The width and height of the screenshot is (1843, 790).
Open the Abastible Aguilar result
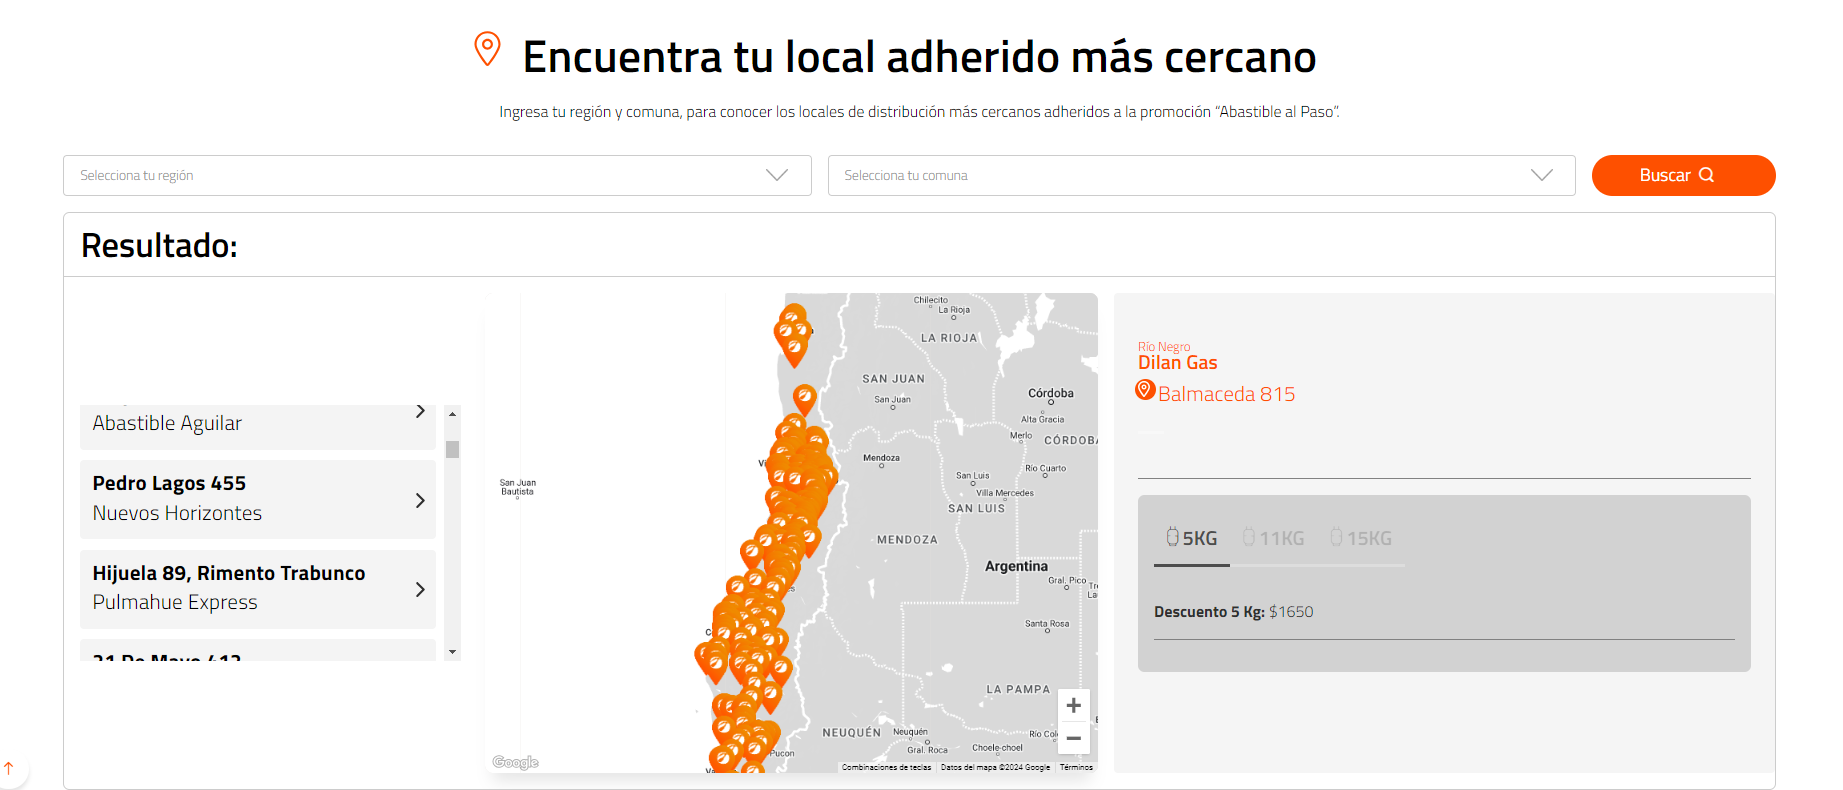pos(258,426)
